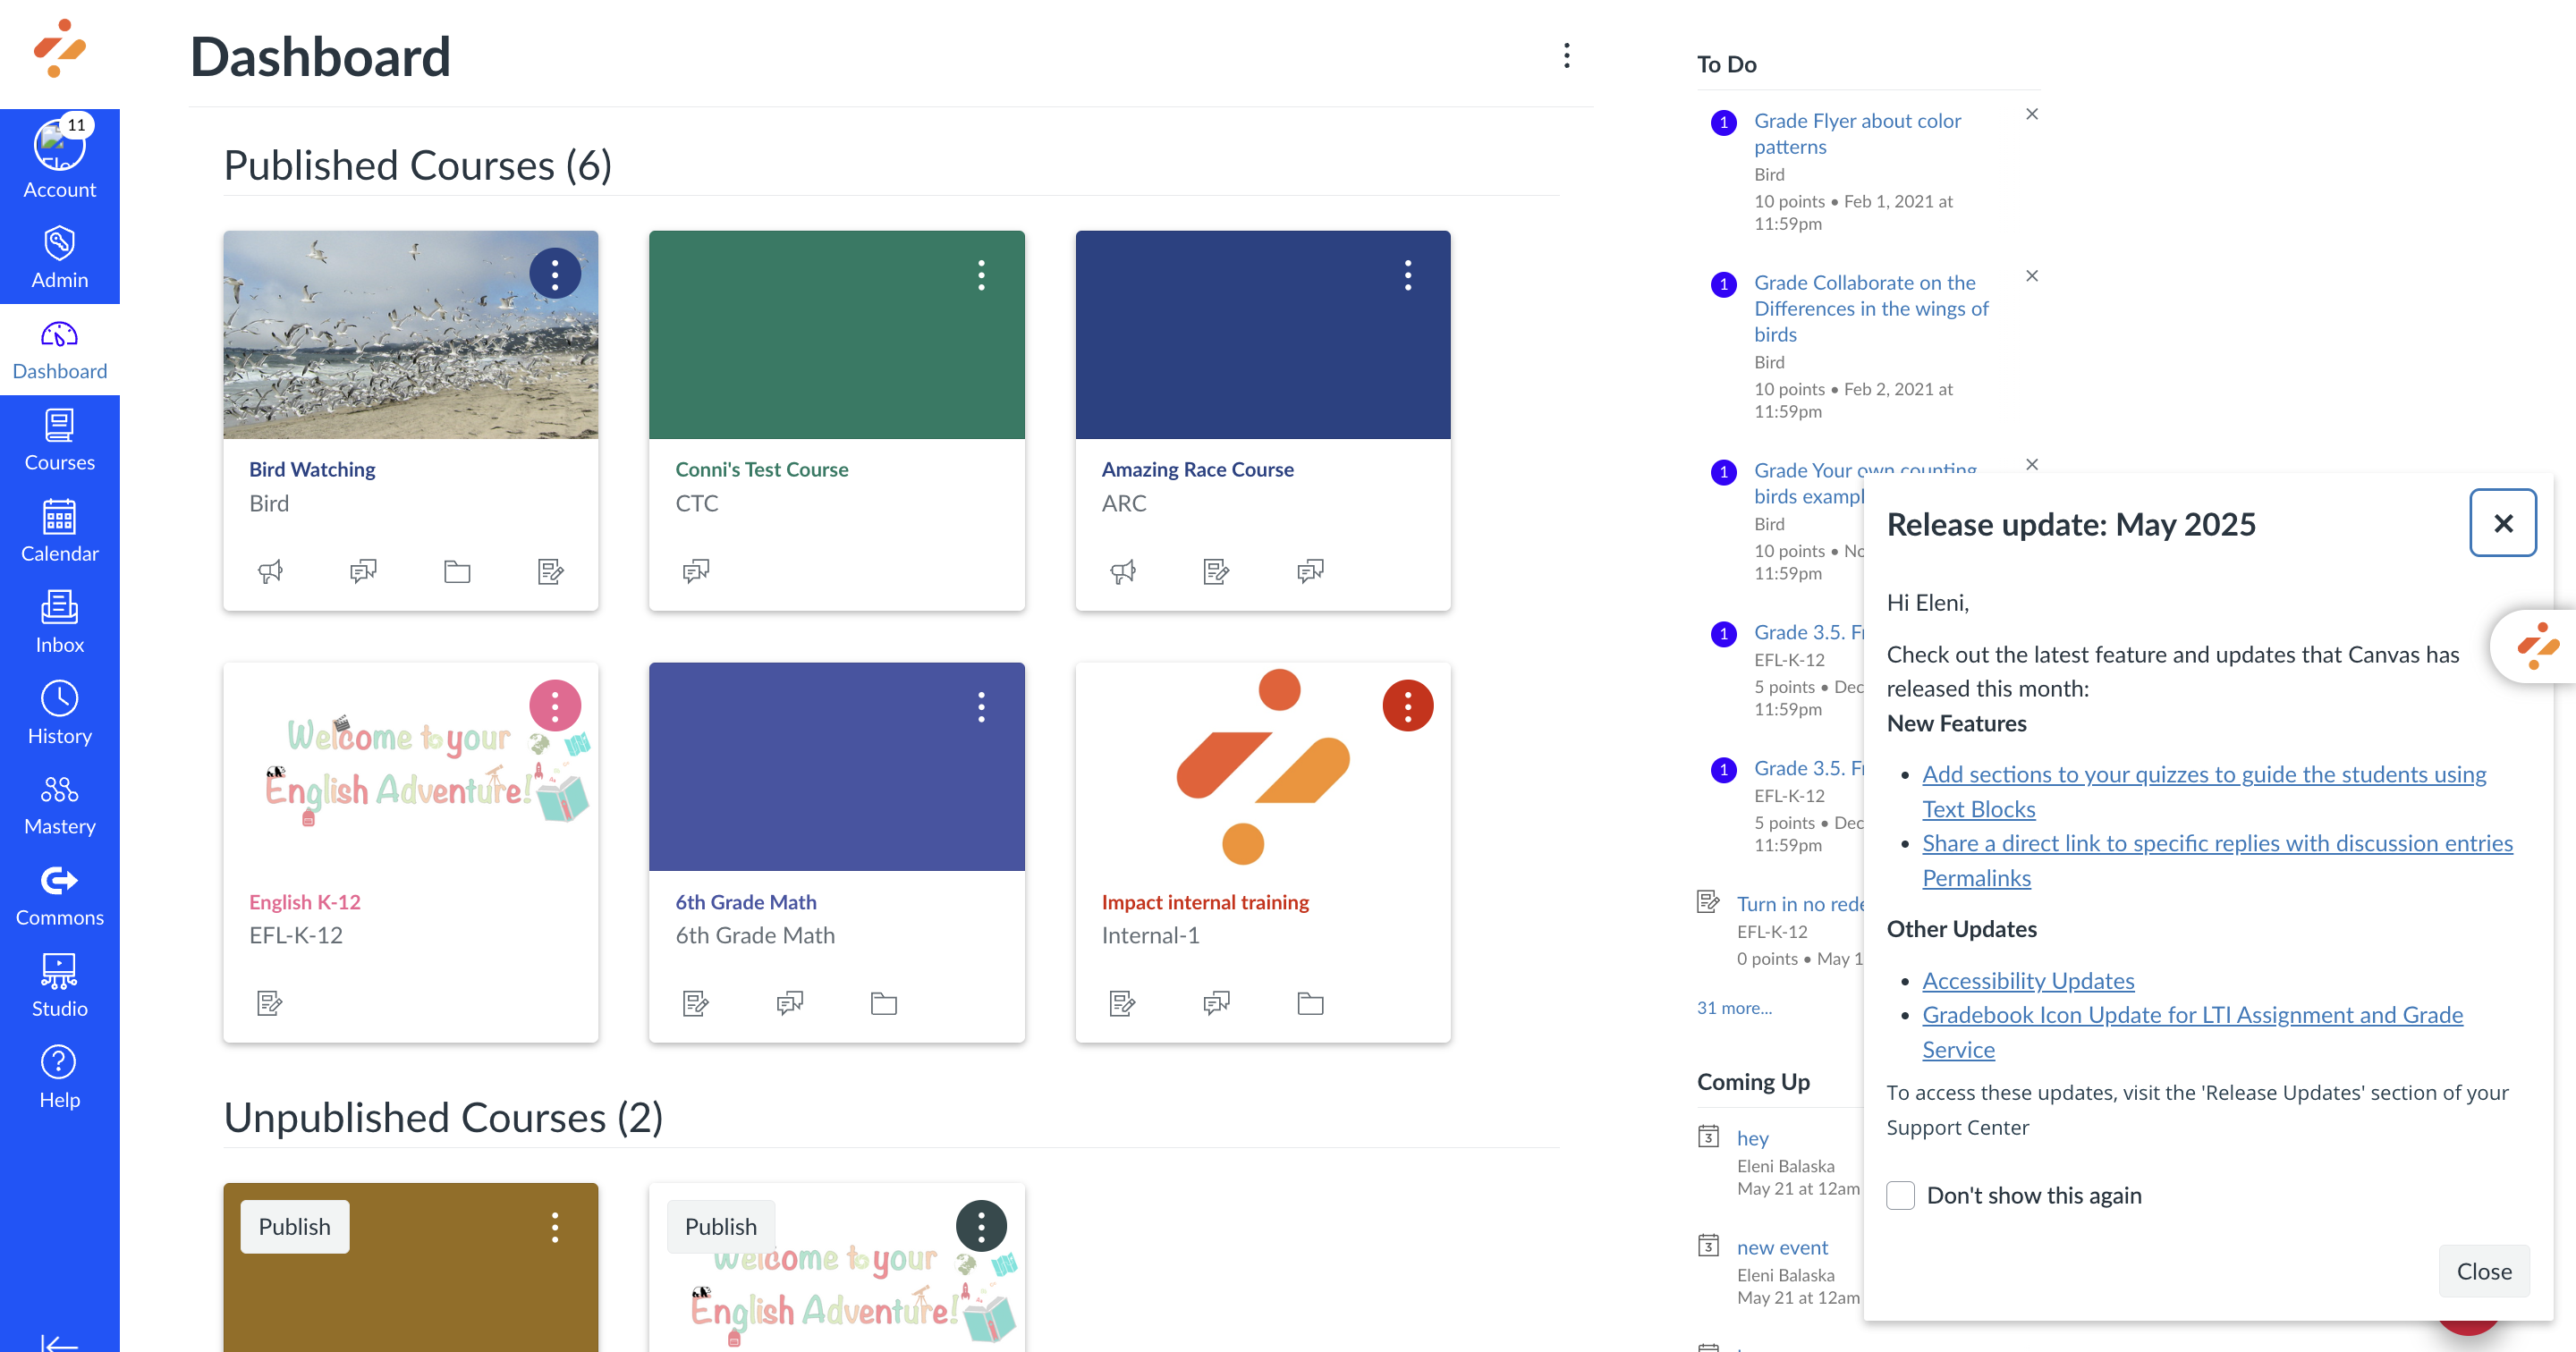
Task: Open the Calendar in sidebar
Action: (59, 531)
